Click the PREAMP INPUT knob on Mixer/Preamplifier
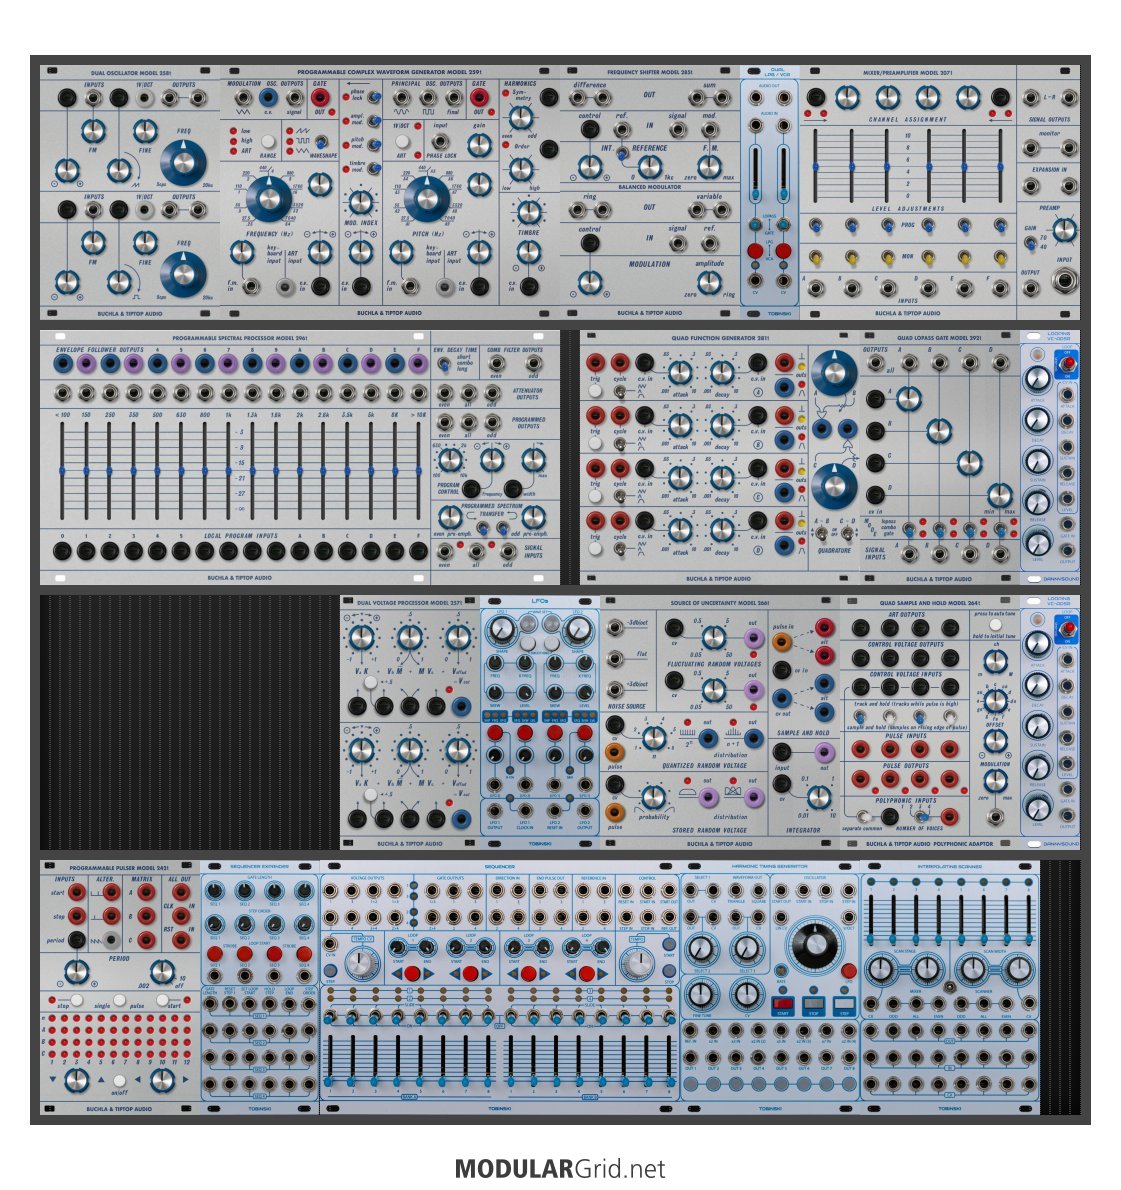This screenshot has width=1121, height=1190. tap(1065, 229)
